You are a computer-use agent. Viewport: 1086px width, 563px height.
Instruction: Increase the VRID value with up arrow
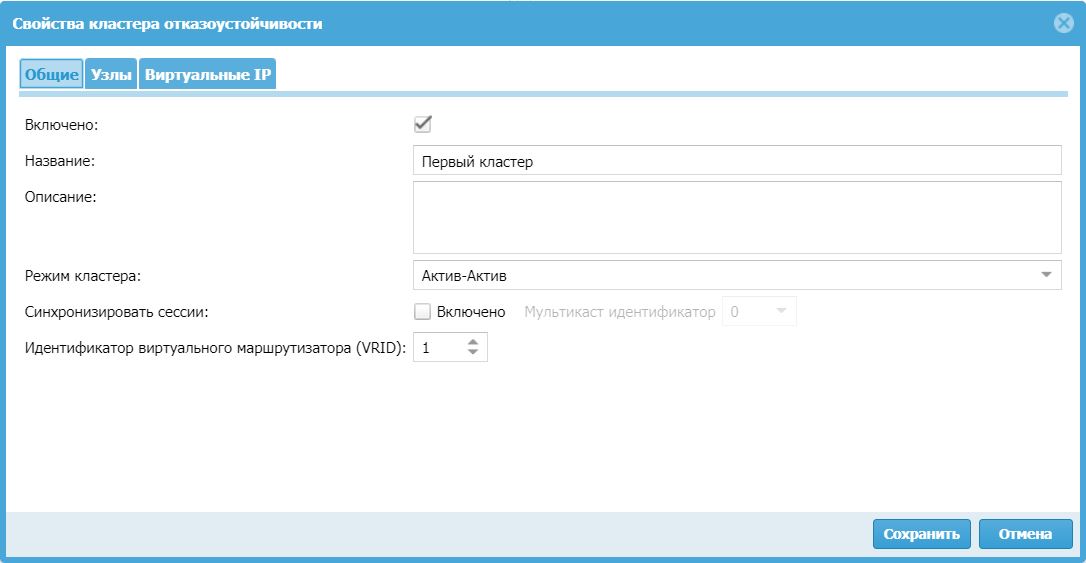pyautogui.click(x=474, y=342)
